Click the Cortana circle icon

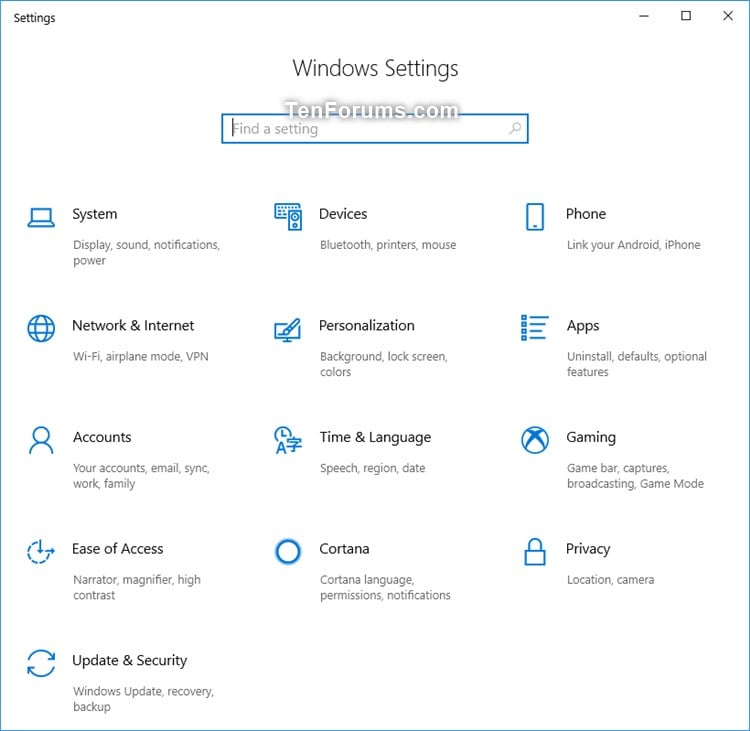[x=288, y=552]
